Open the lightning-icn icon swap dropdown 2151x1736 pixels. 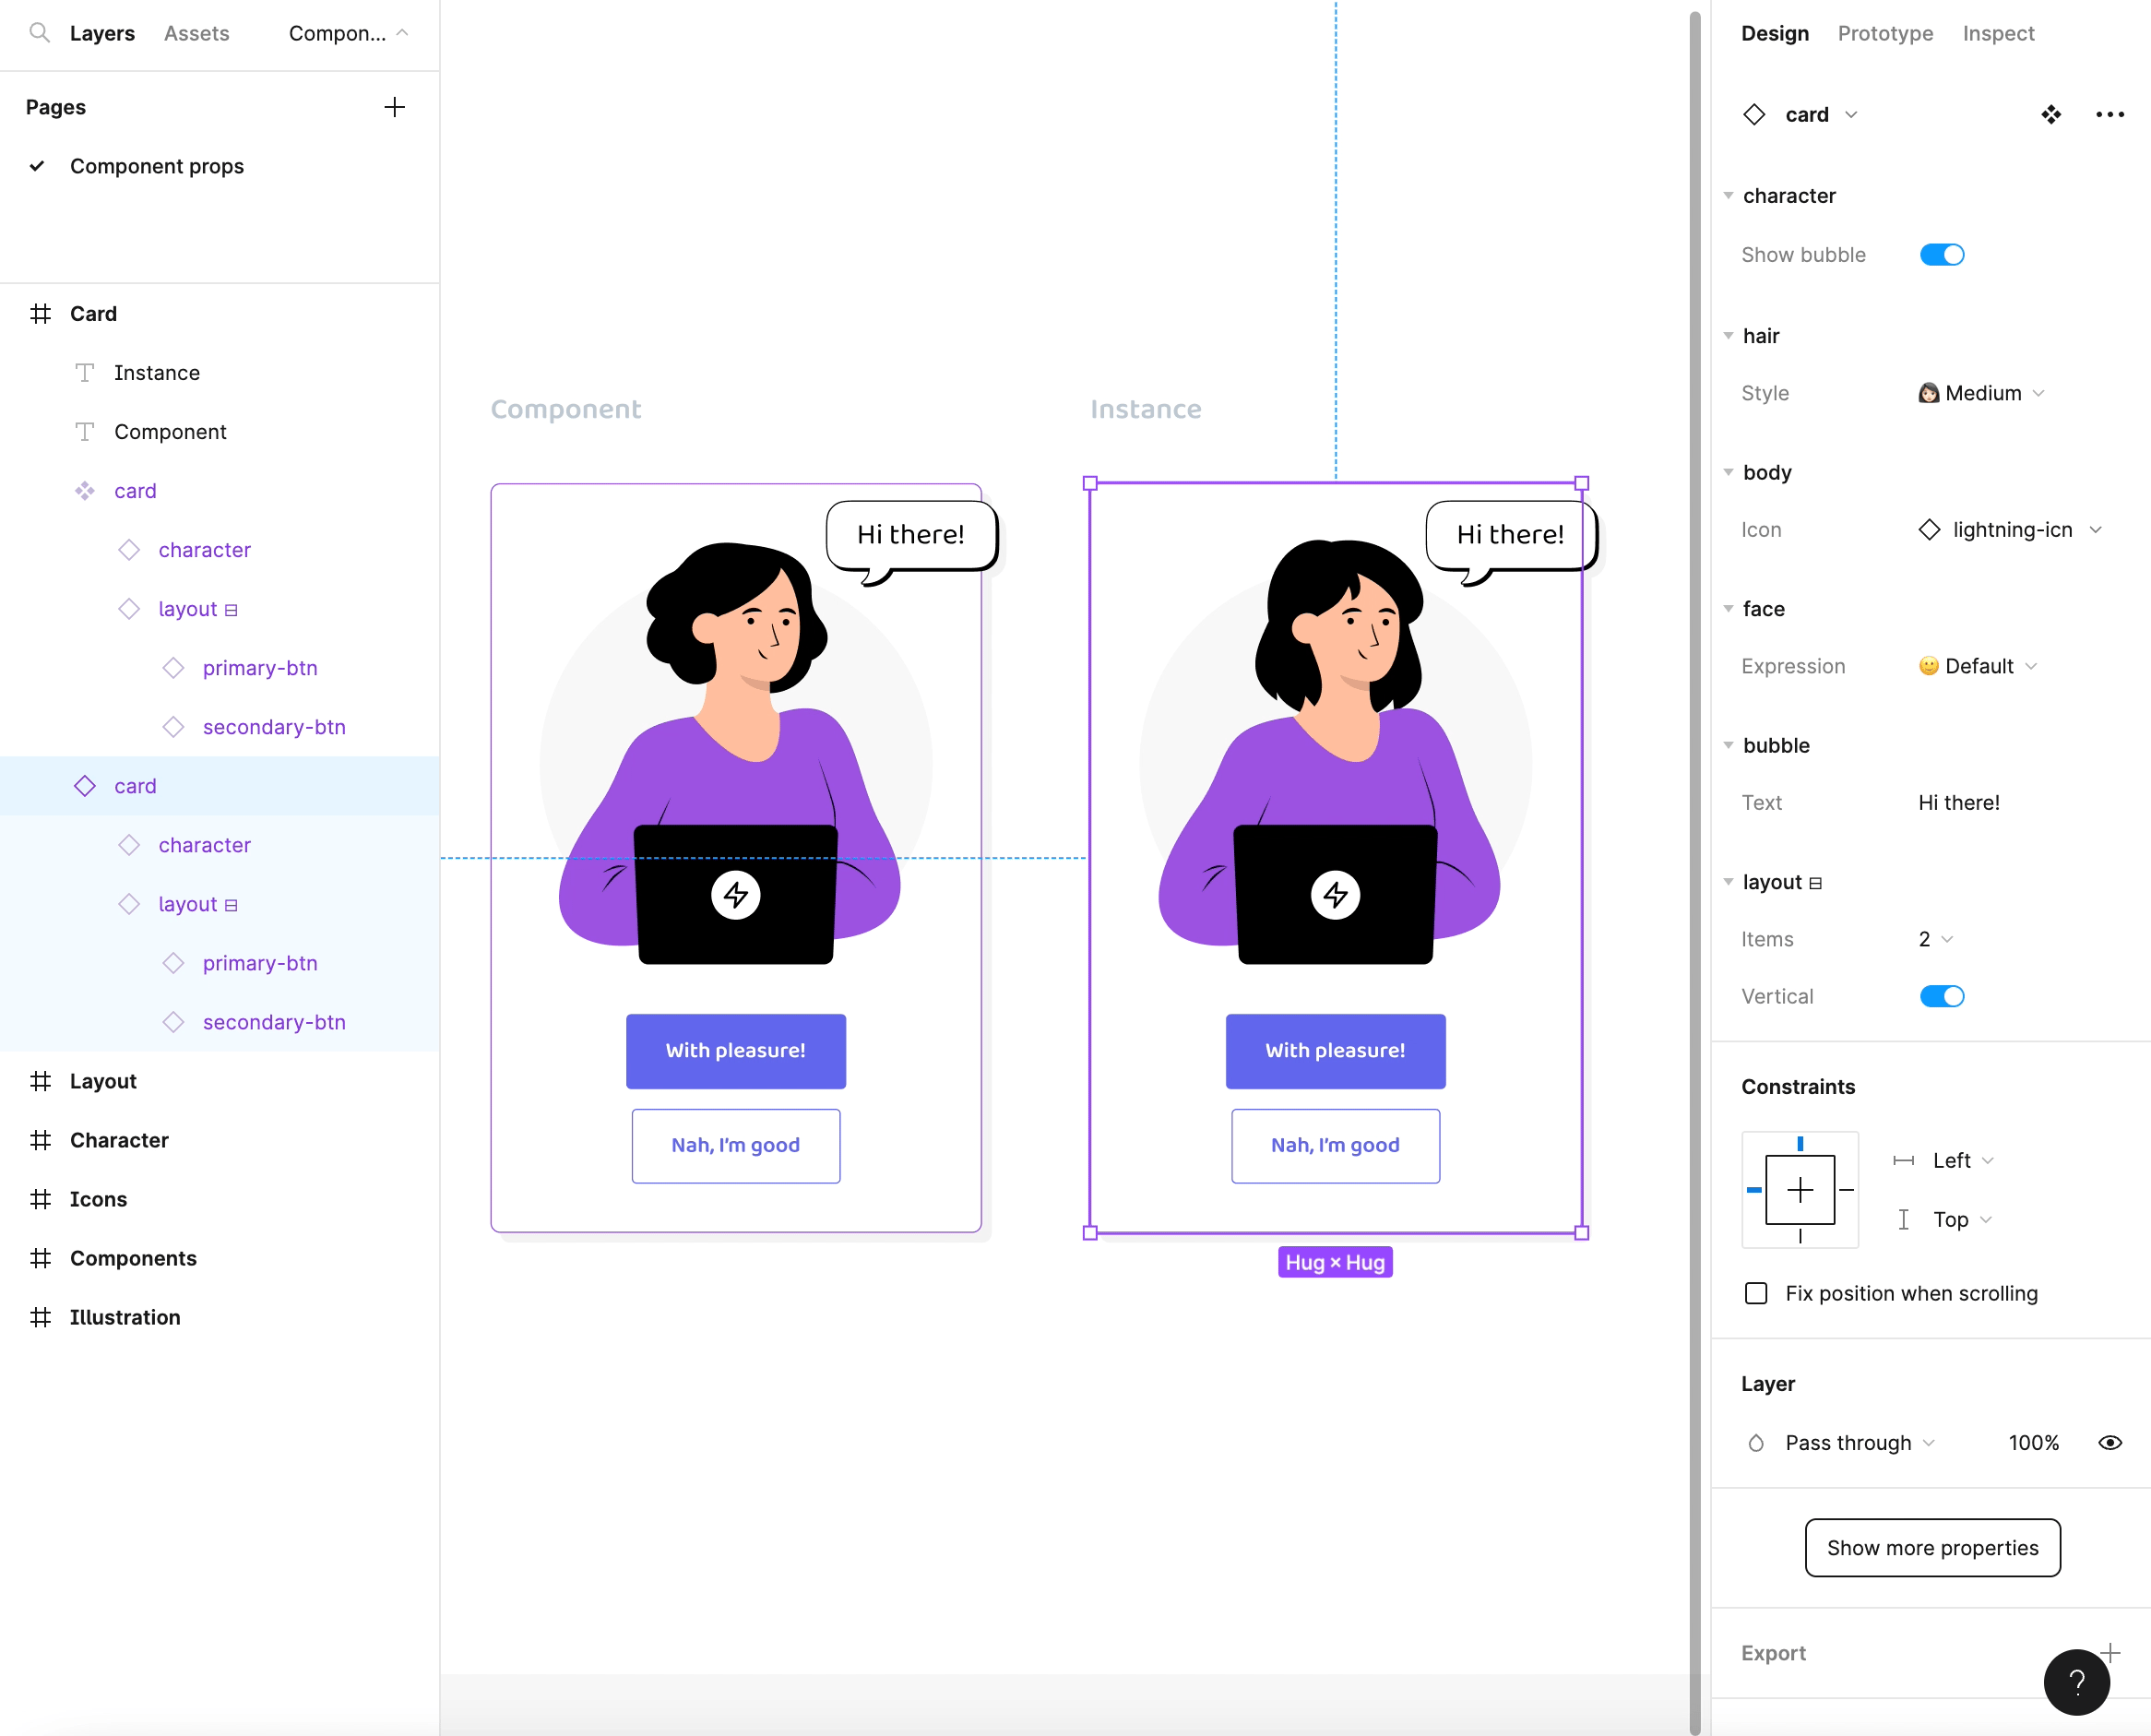(2011, 530)
